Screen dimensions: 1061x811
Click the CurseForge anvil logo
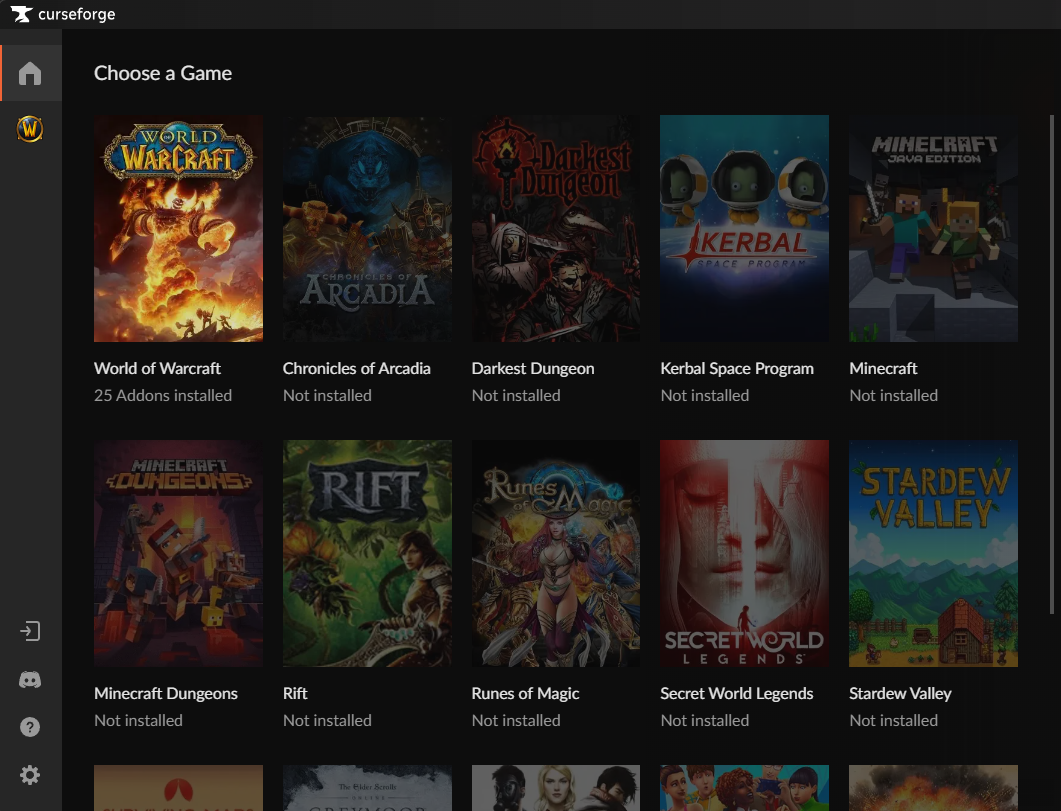coord(21,14)
